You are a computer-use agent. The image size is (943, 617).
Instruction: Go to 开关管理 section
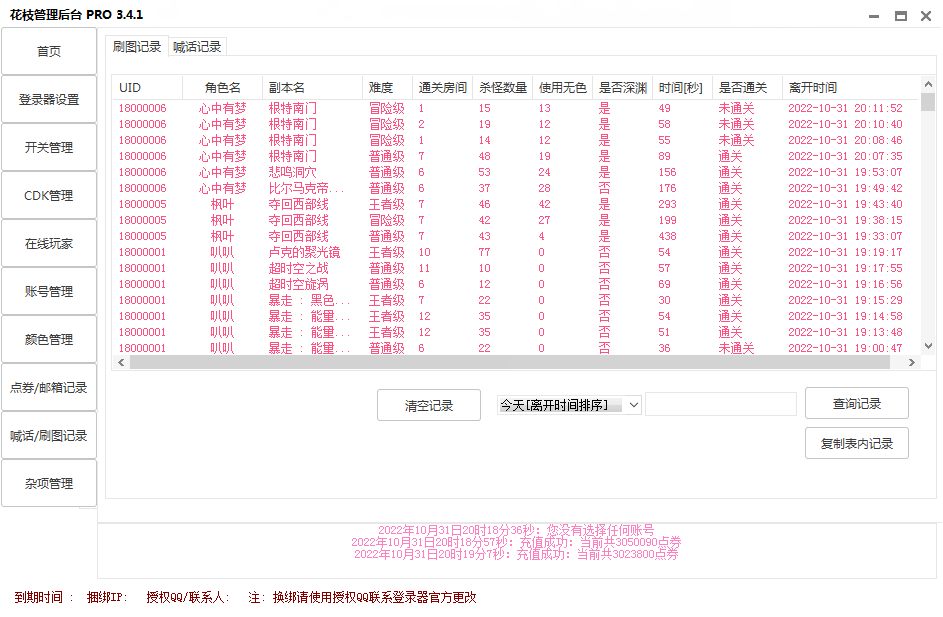tap(49, 148)
